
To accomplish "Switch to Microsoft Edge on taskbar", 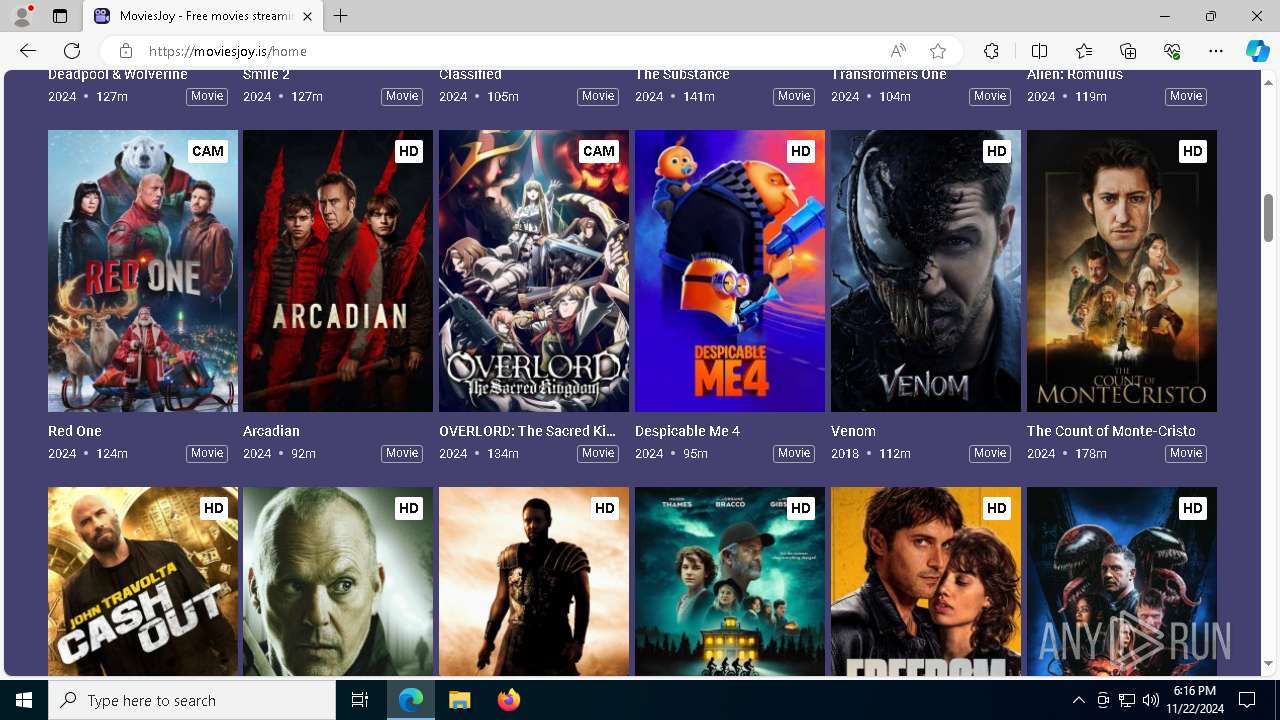I will pos(411,700).
